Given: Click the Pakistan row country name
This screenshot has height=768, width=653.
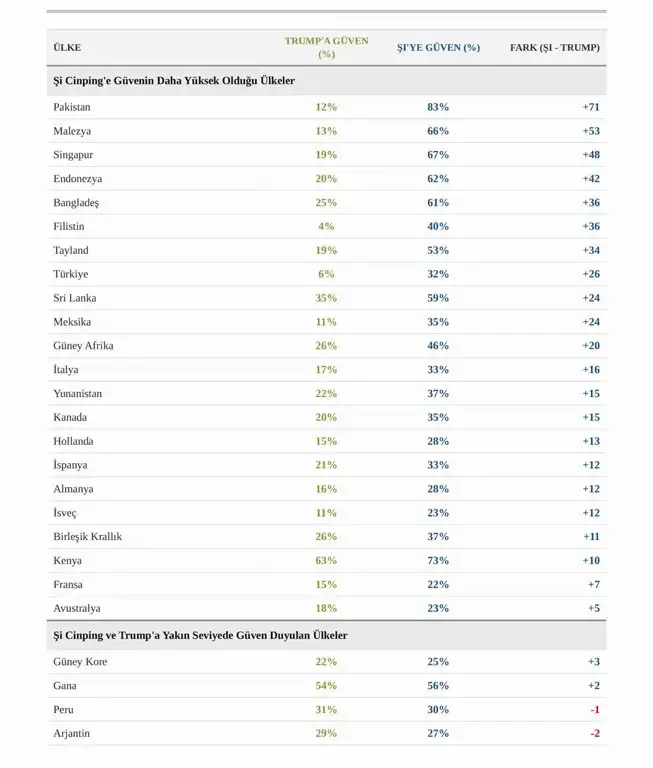Looking at the screenshot, I should (x=72, y=107).
